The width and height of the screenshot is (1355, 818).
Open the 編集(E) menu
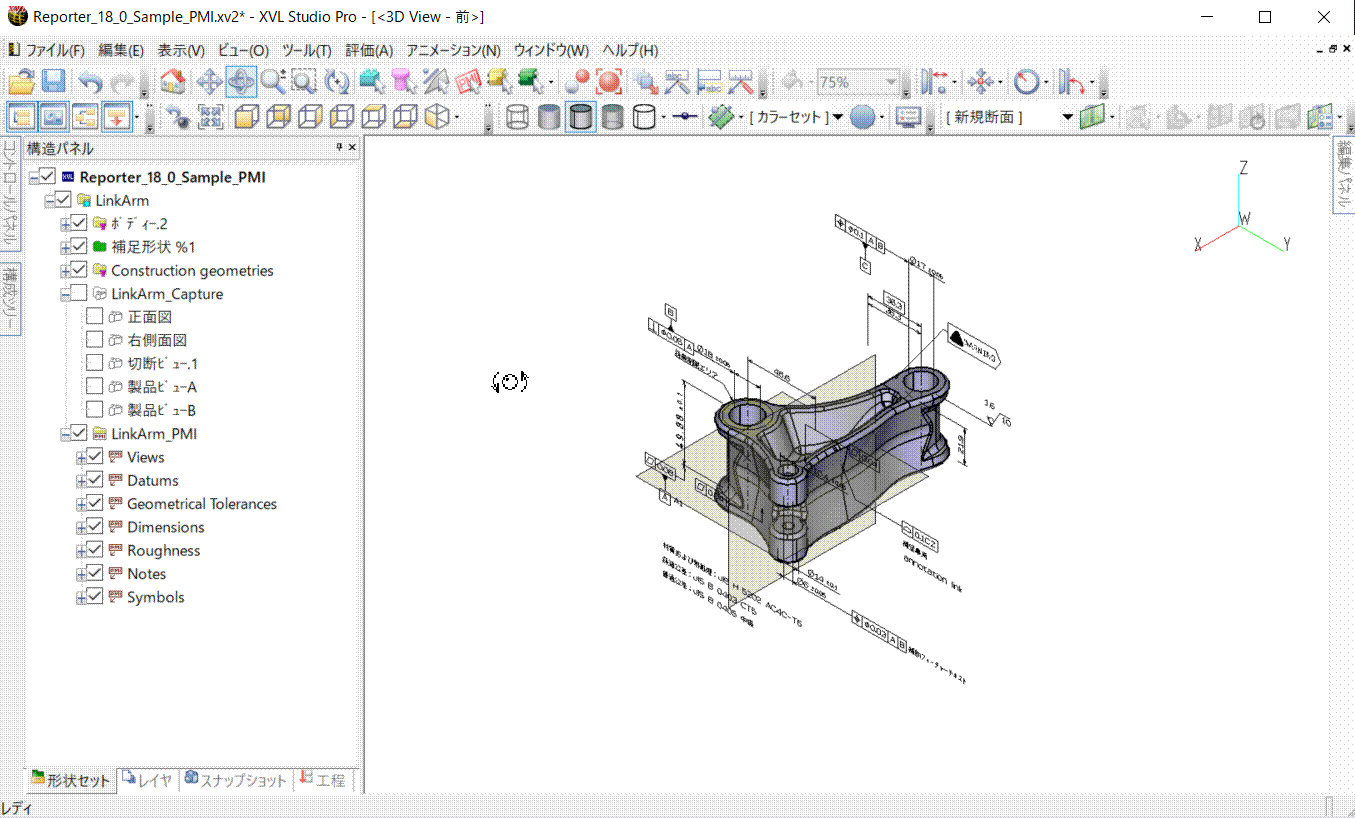[121, 50]
